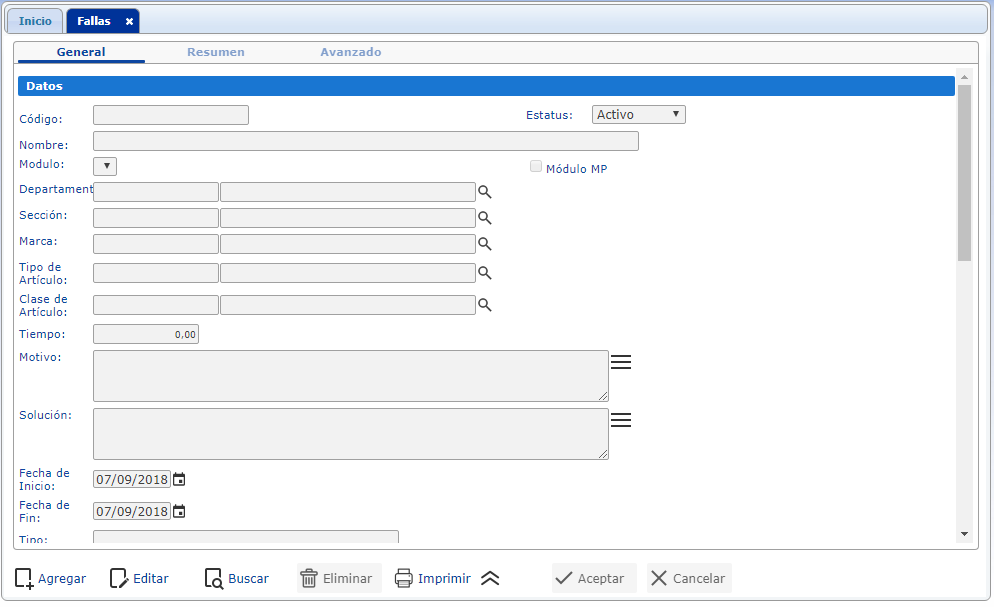This screenshot has height=607, width=994.
Task: Click the Nombre input field
Action: coord(365,141)
